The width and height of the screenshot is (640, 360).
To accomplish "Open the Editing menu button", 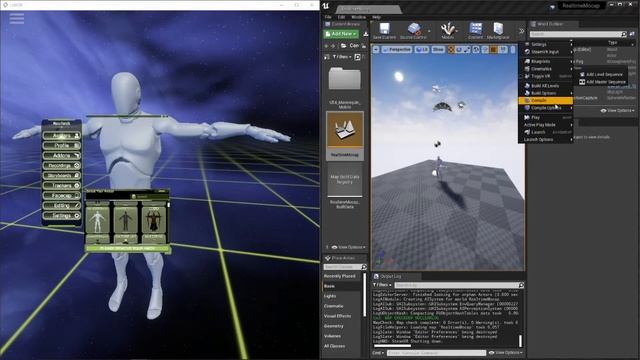I will click(62, 205).
